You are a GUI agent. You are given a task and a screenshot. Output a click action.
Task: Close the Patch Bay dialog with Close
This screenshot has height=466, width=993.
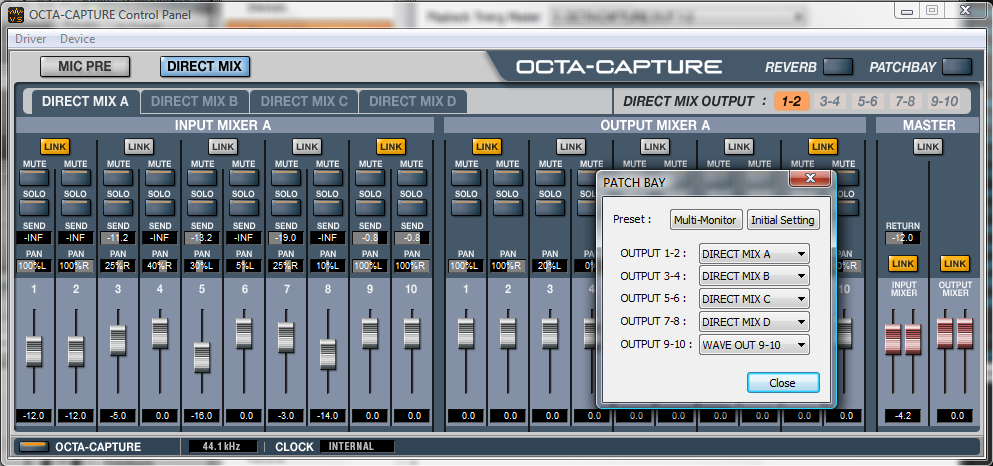click(783, 383)
